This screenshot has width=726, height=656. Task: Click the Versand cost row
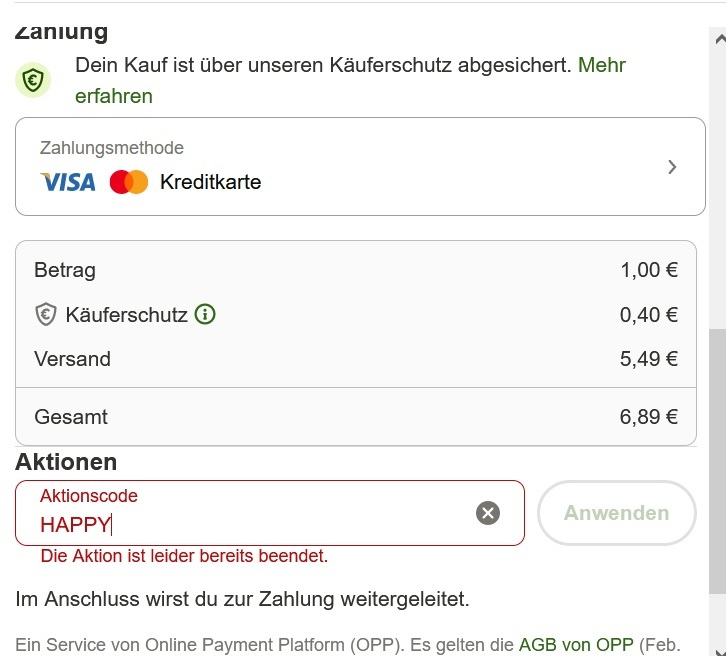(x=356, y=359)
